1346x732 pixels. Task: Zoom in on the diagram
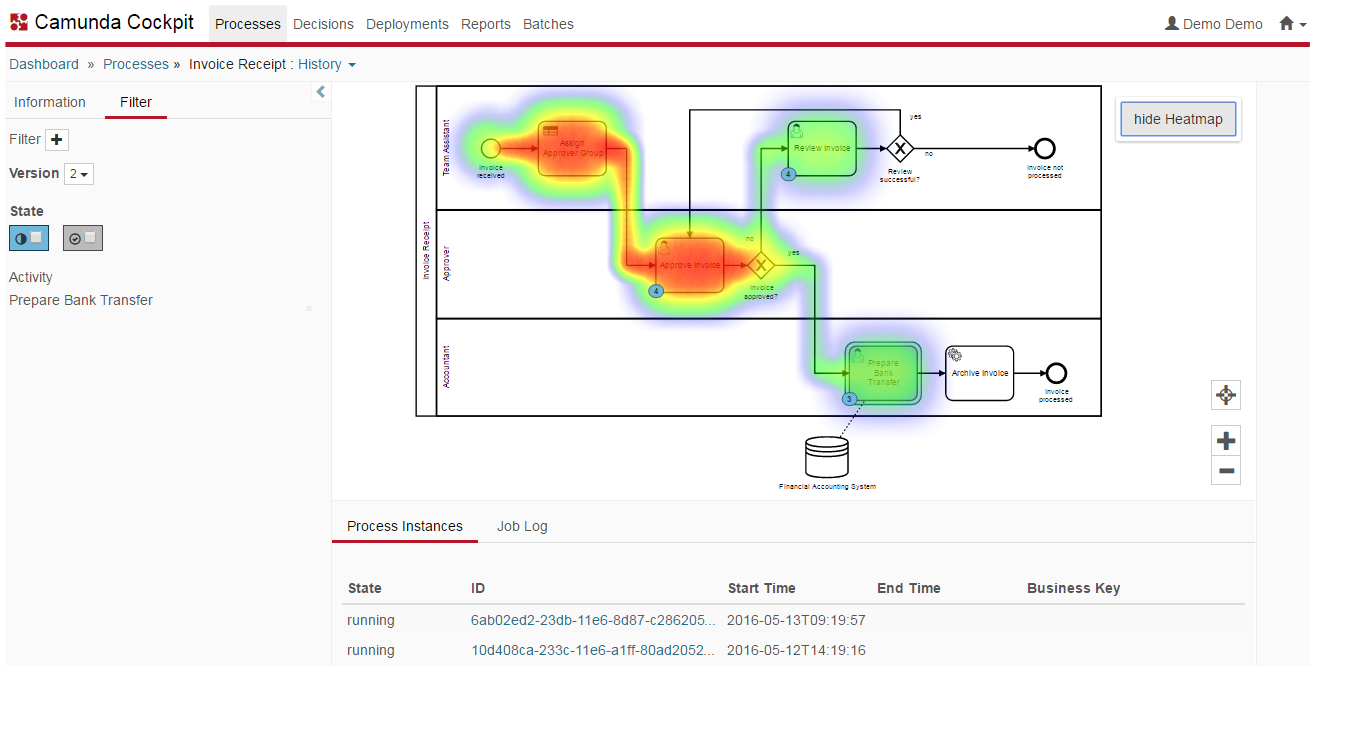pyautogui.click(x=1226, y=441)
